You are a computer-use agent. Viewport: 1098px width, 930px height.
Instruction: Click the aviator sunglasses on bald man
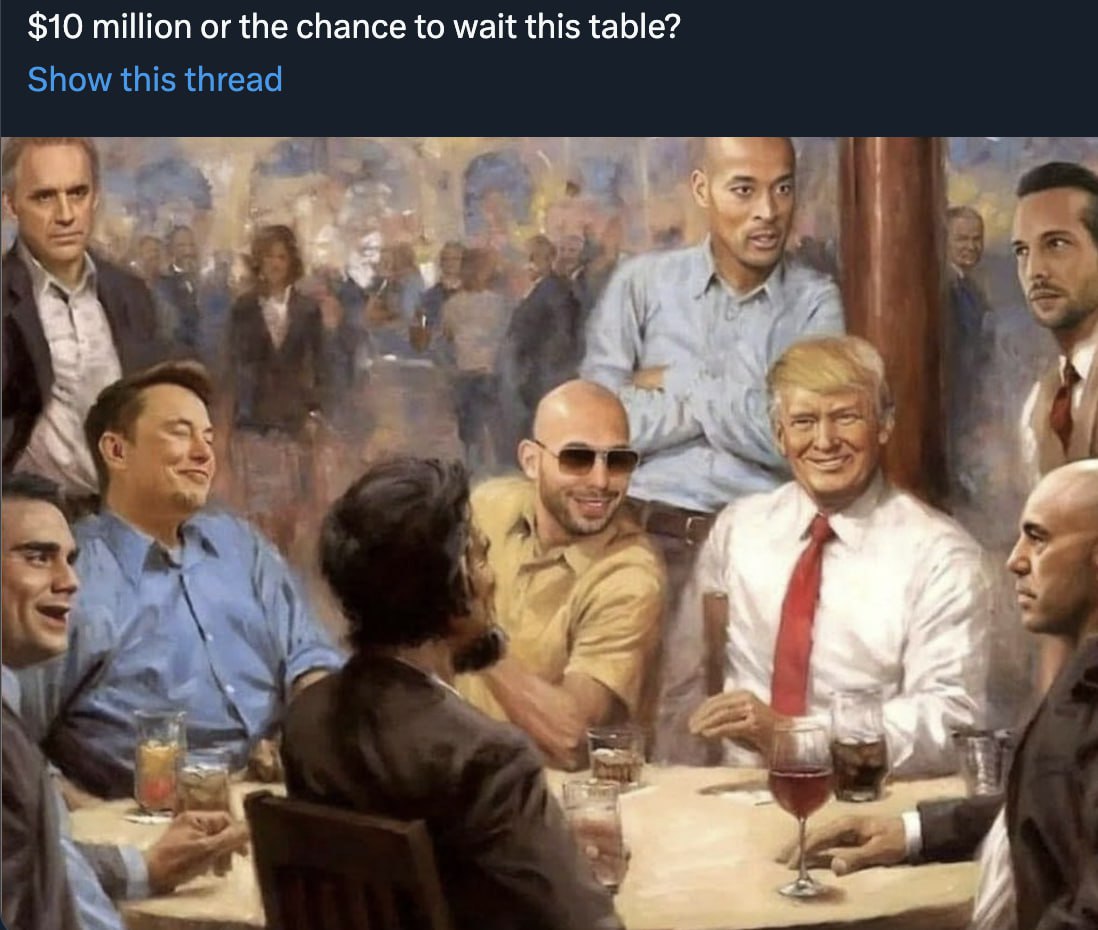[x=585, y=459]
